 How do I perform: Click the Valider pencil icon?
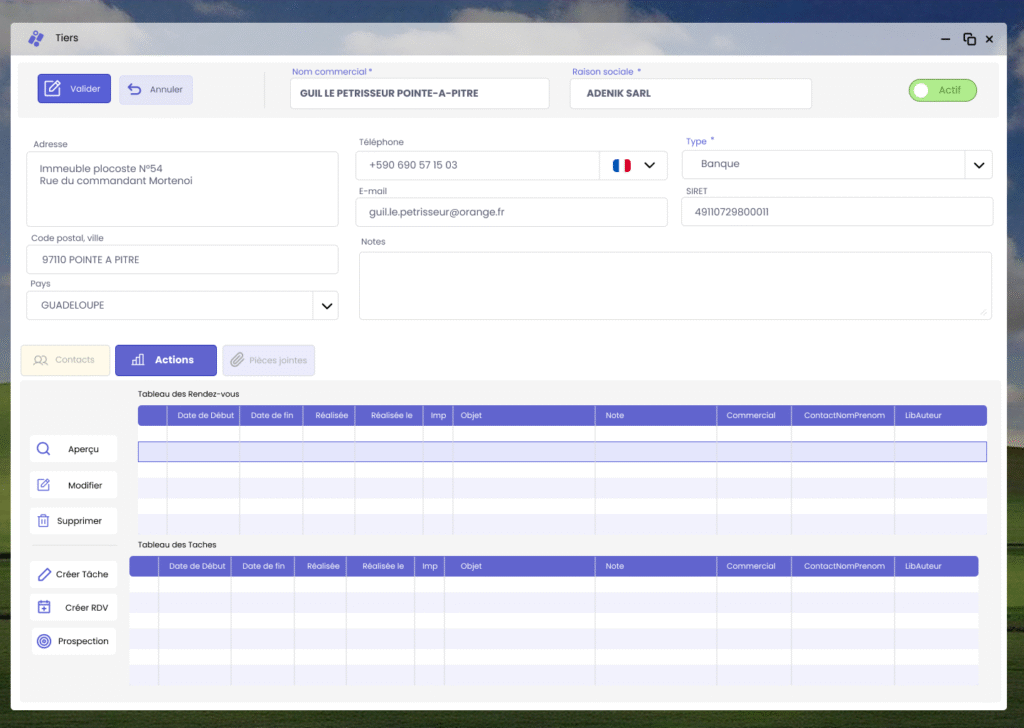pos(53,89)
